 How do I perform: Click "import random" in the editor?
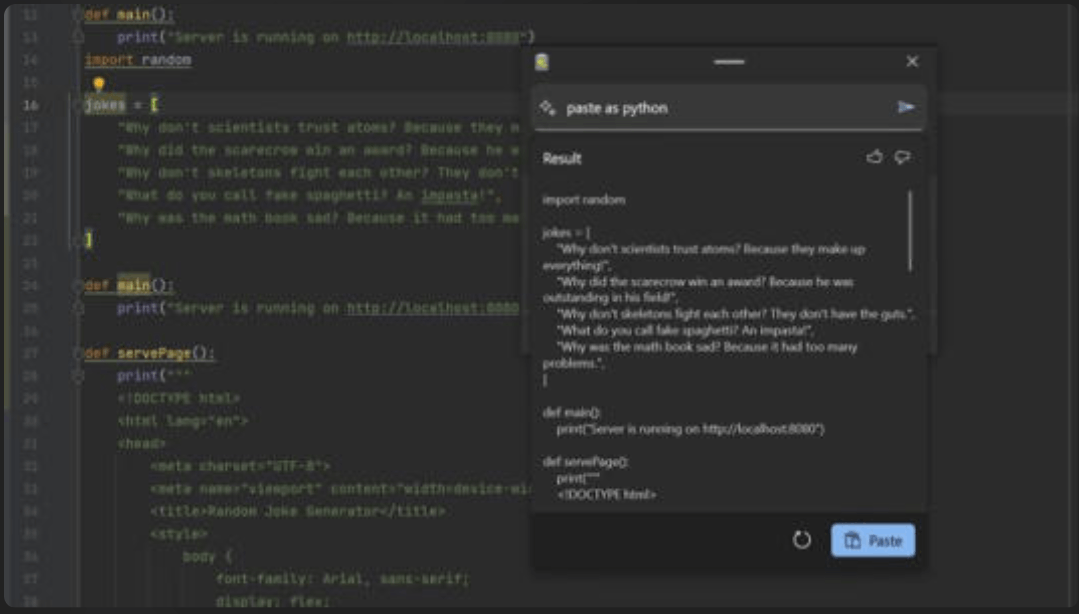pyautogui.click(x=138, y=60)
